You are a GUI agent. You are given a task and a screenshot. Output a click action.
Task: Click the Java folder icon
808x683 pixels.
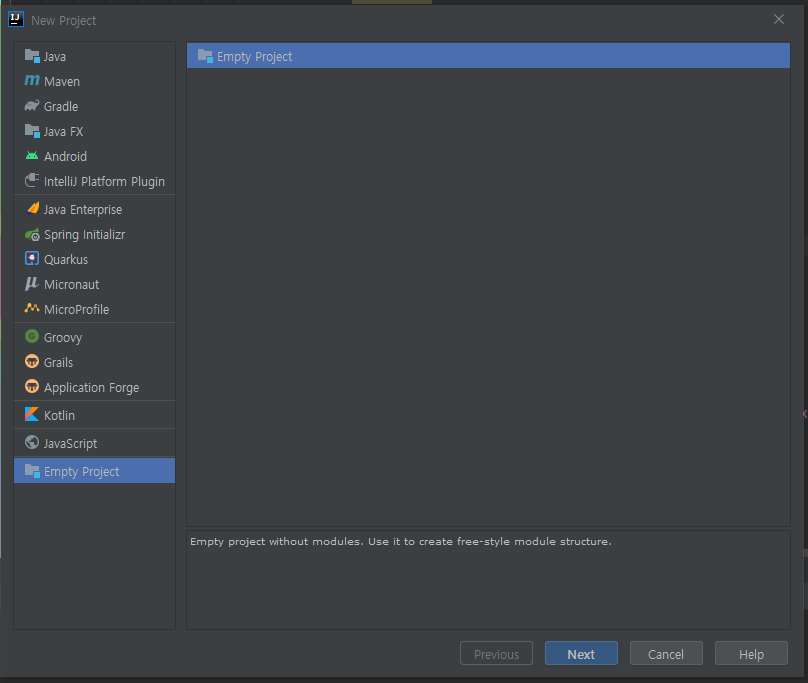point(32,56)
